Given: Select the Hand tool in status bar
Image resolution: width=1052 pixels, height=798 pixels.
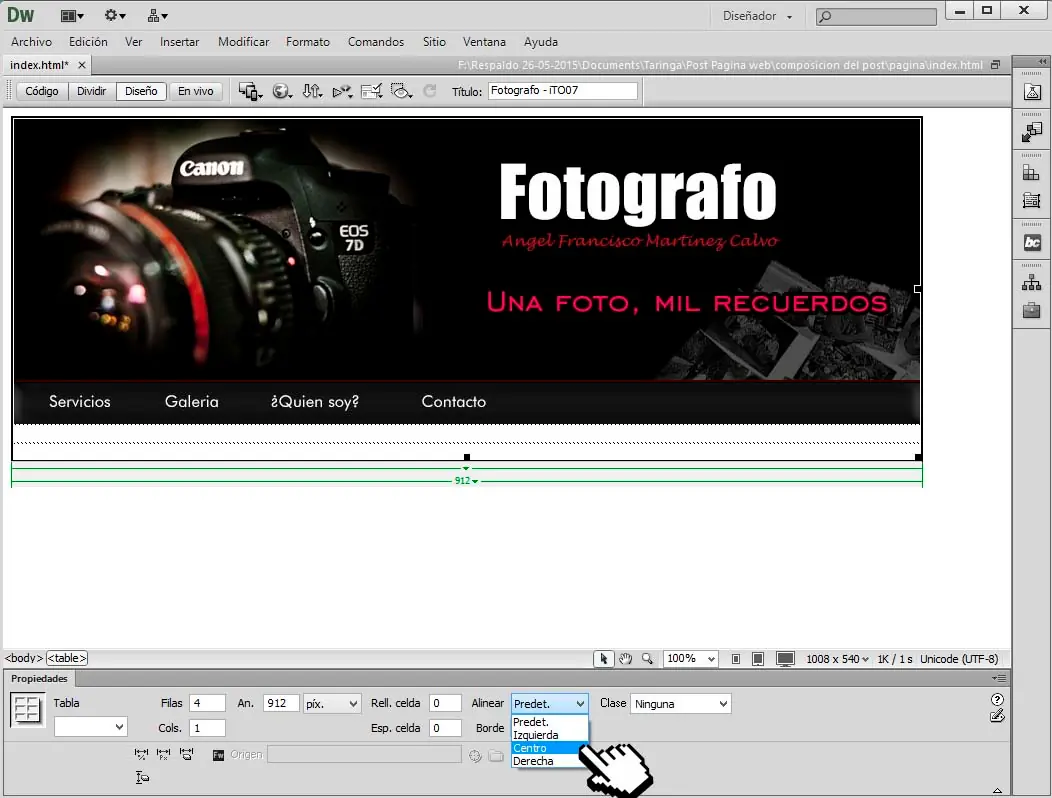Looking at the screenshot, I should click(x=625, y=659).
